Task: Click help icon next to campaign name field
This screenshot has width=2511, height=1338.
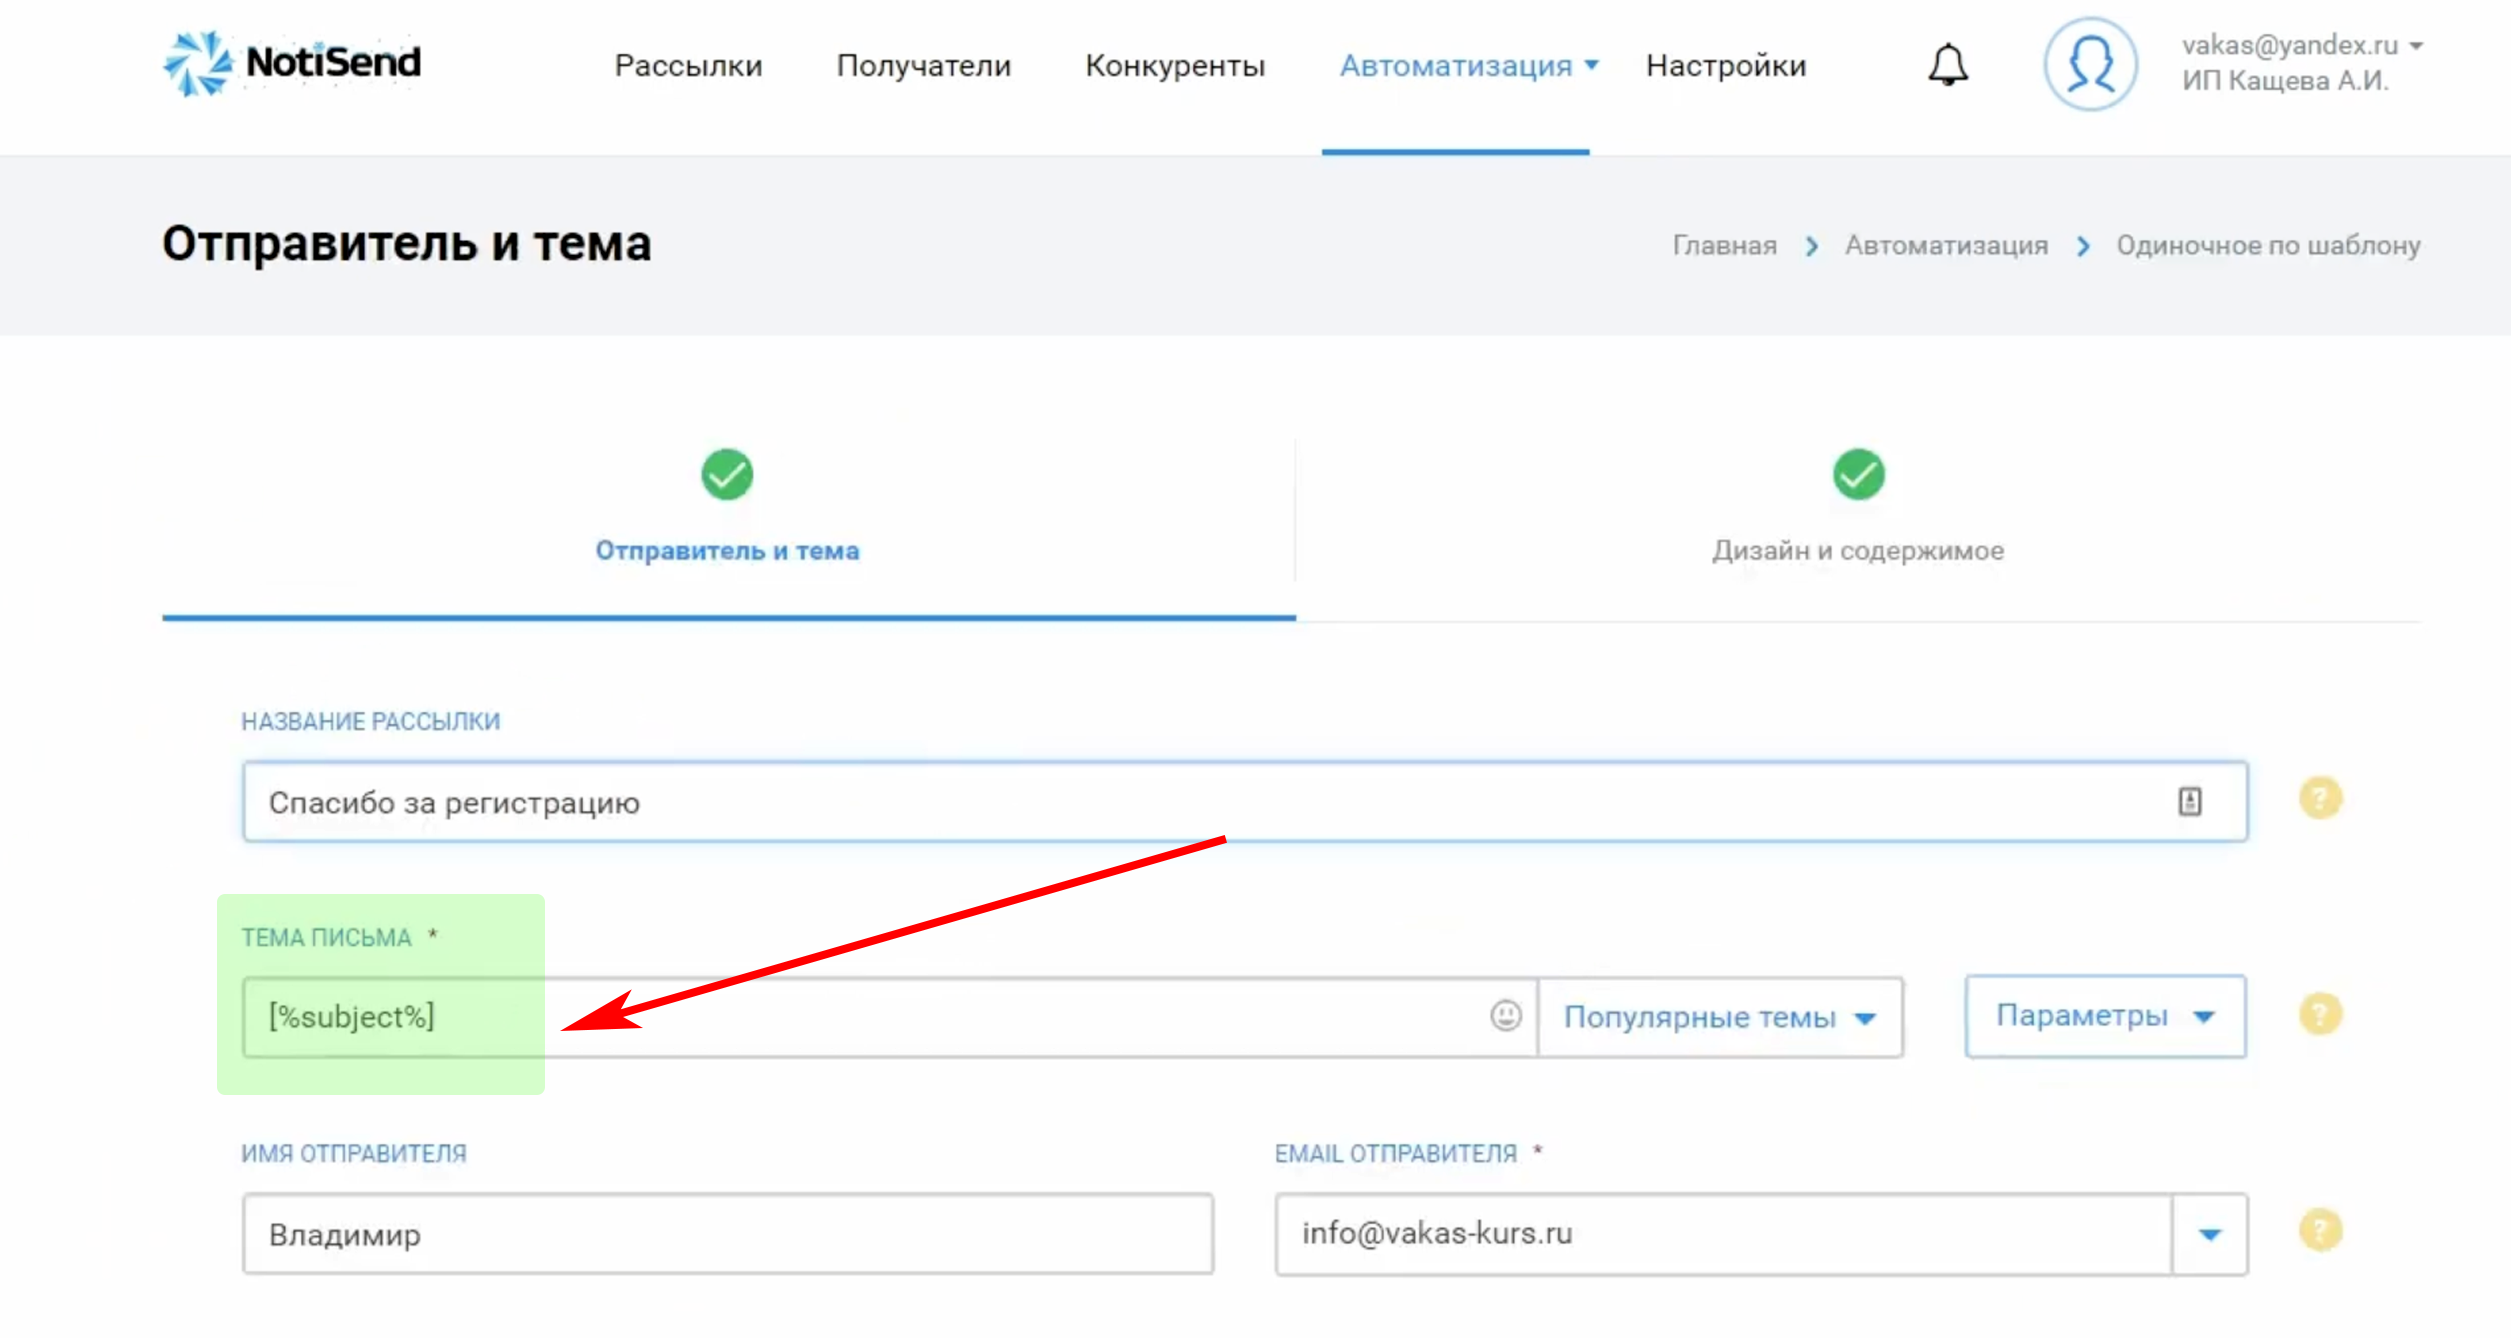Action: (x=2320, y=799)
